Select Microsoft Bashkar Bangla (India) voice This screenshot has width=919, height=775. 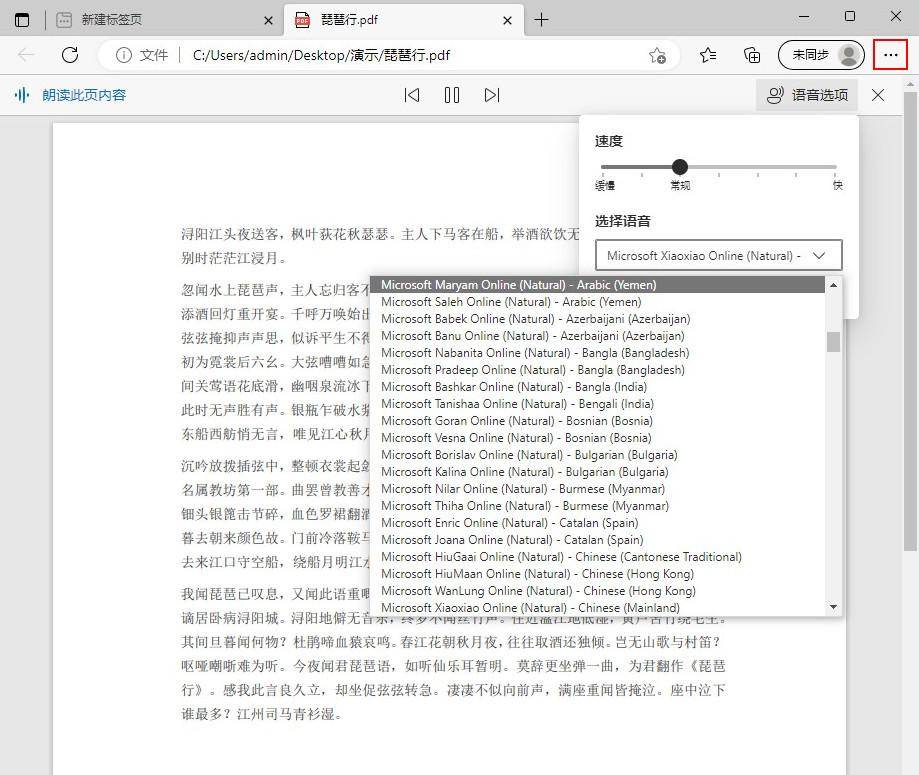[x=598, y=387]
